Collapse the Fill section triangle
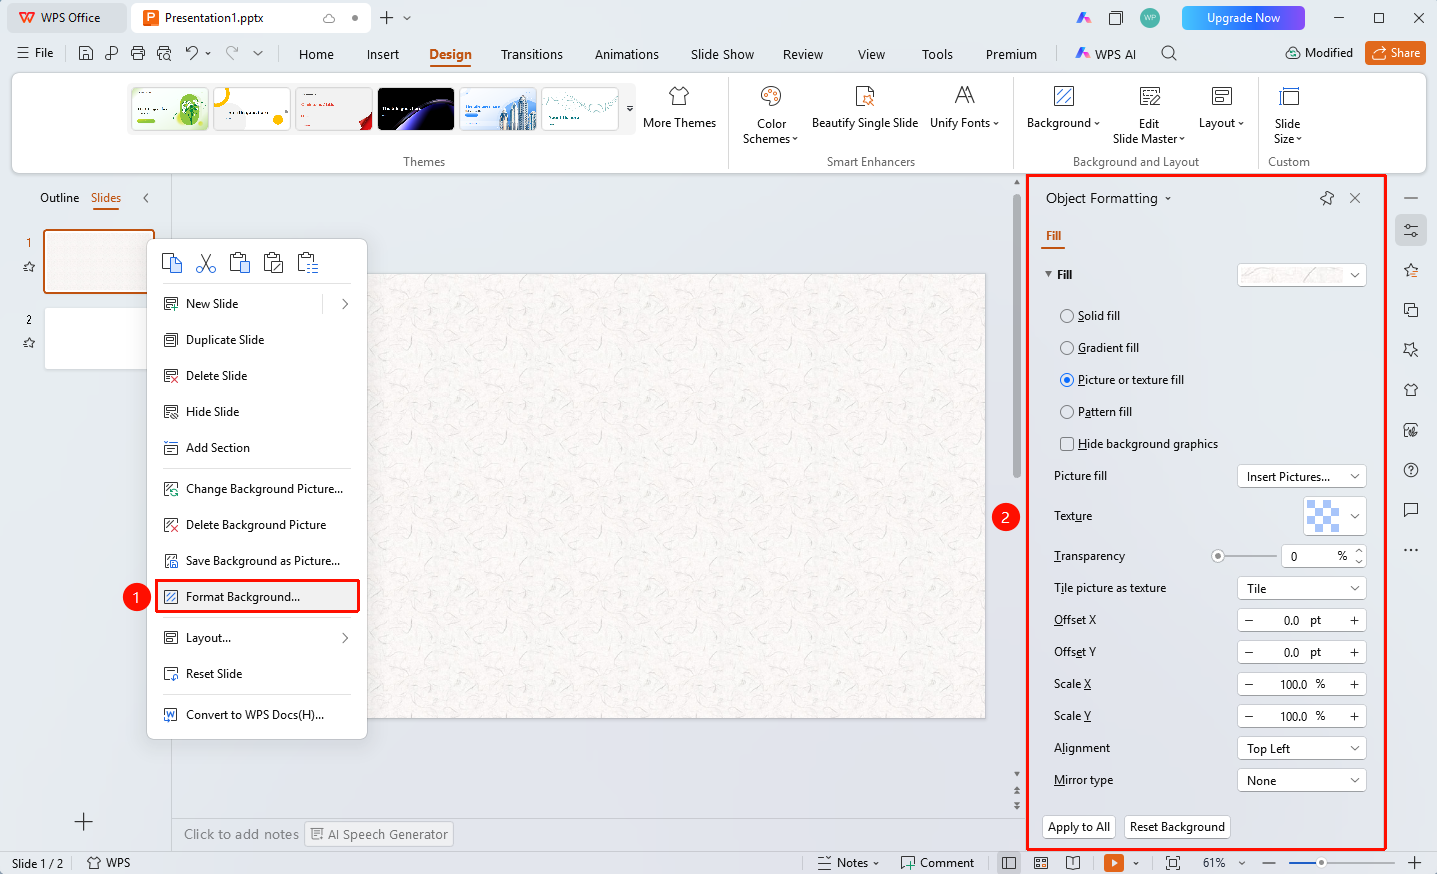 pyautogui.click(x=1048, y=274)
